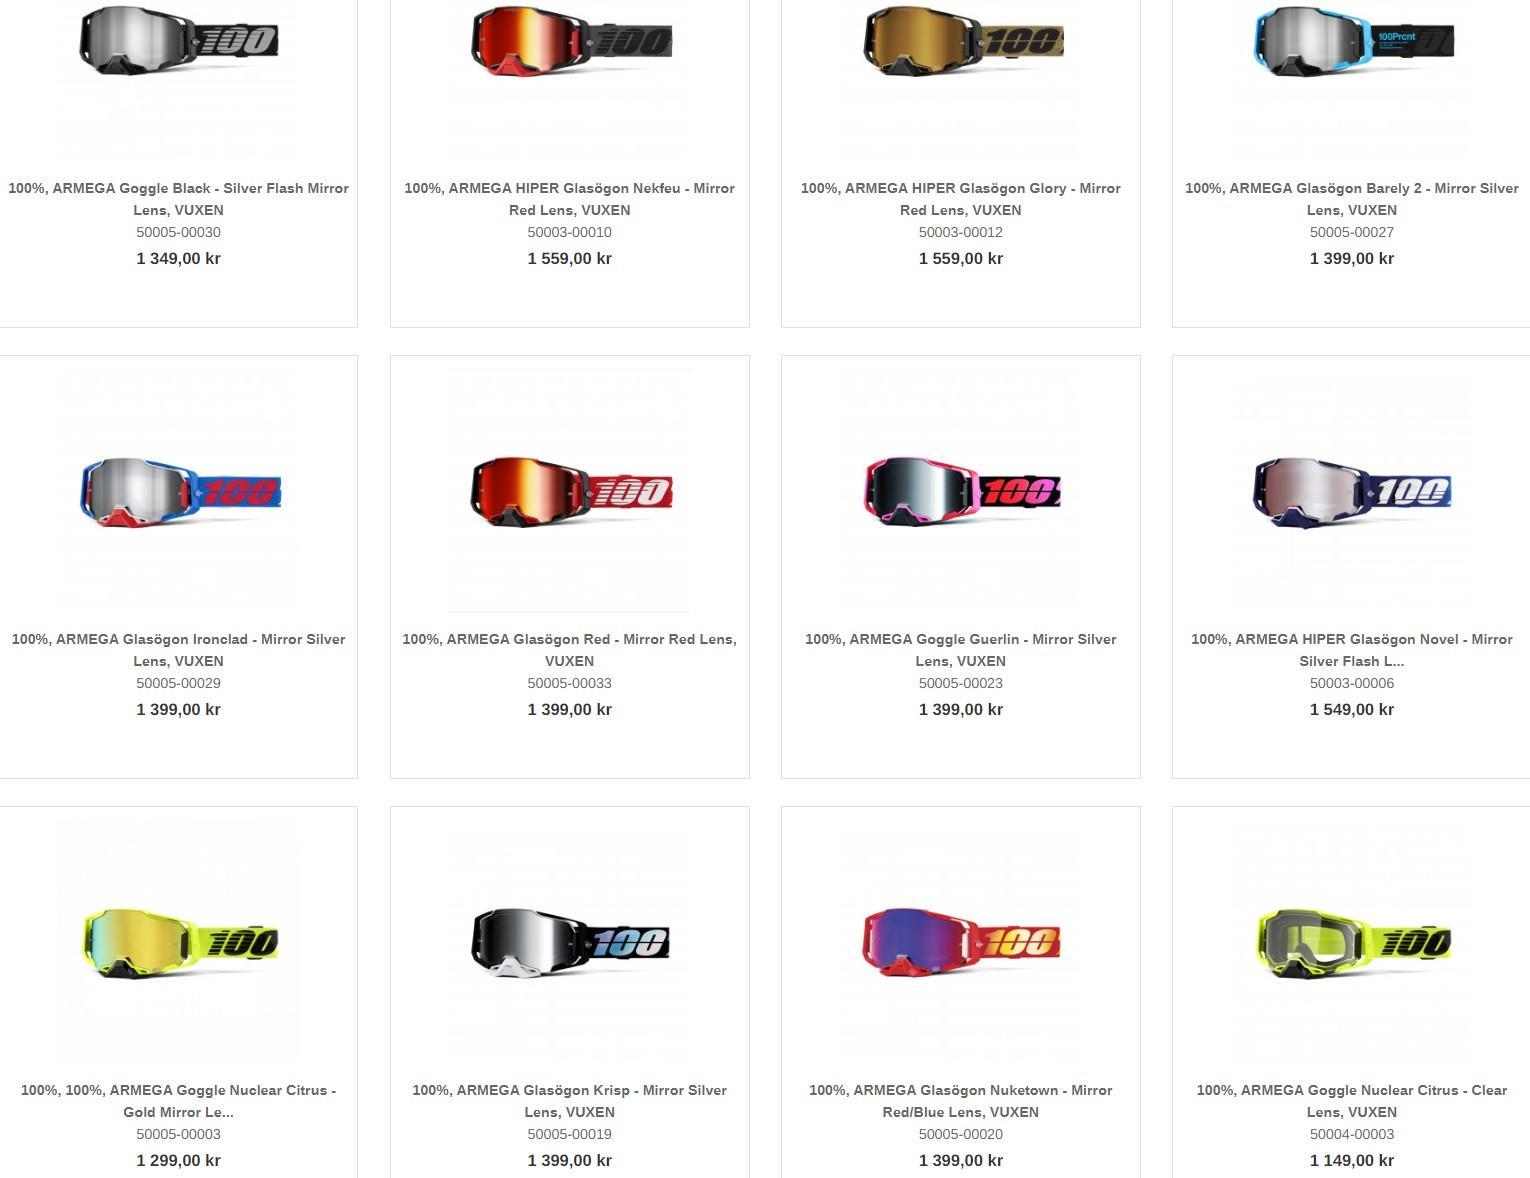The width and height of the screenshot is (1530, 1178).
Task: Open the Nuclear Citrus Gold Mirror title link
Action: click(x=178, y=1101)
